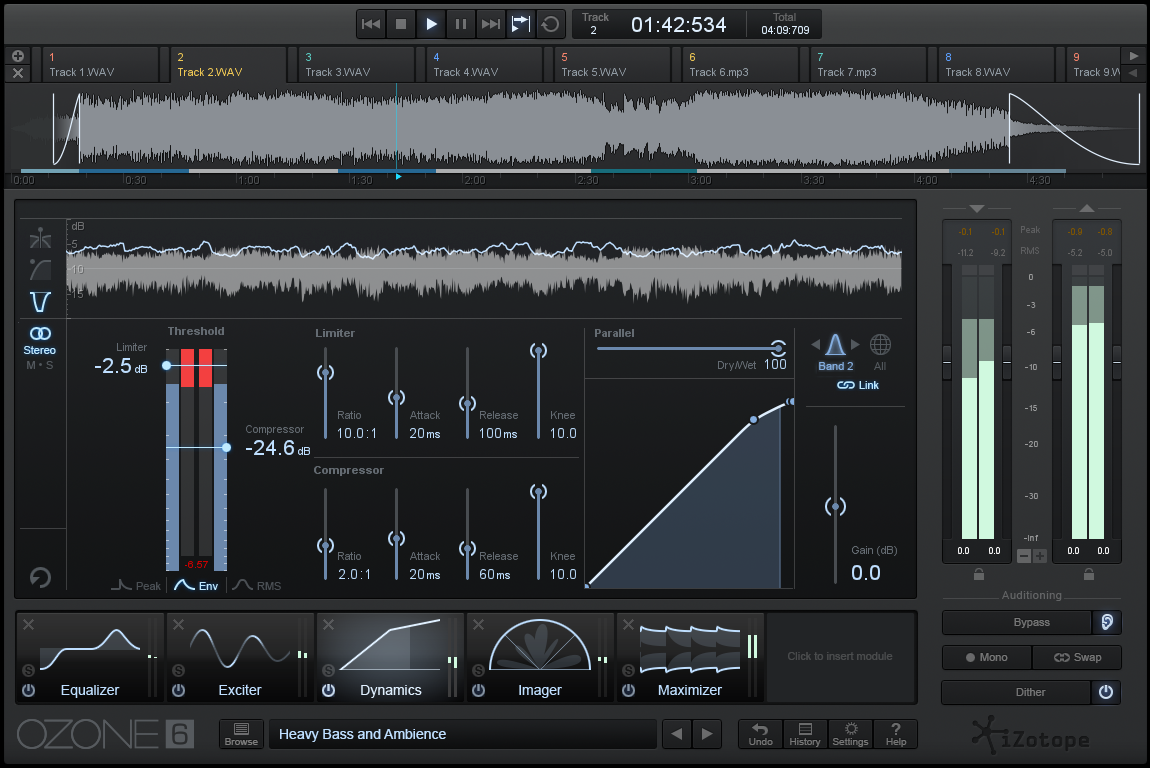1150x768 pixels.
Task: Toggle the loop playback icon
Action: point(549,24)
